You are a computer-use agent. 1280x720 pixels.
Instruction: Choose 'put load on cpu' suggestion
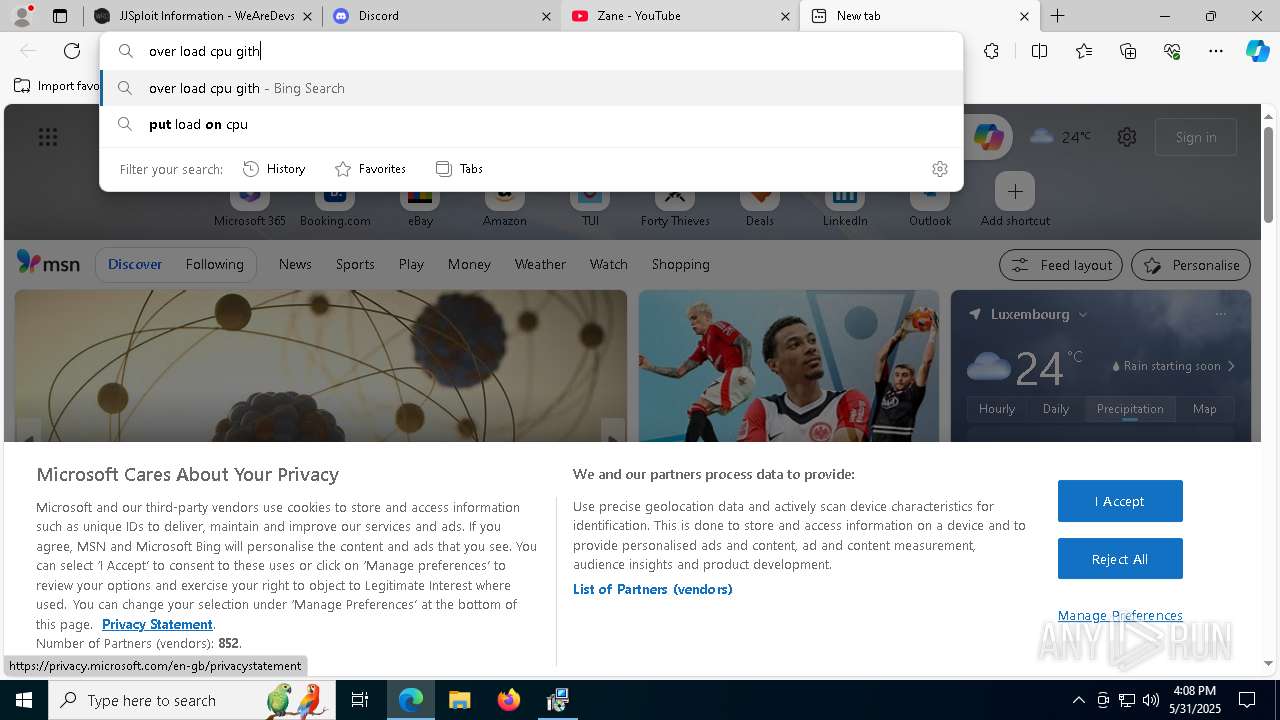532,124
